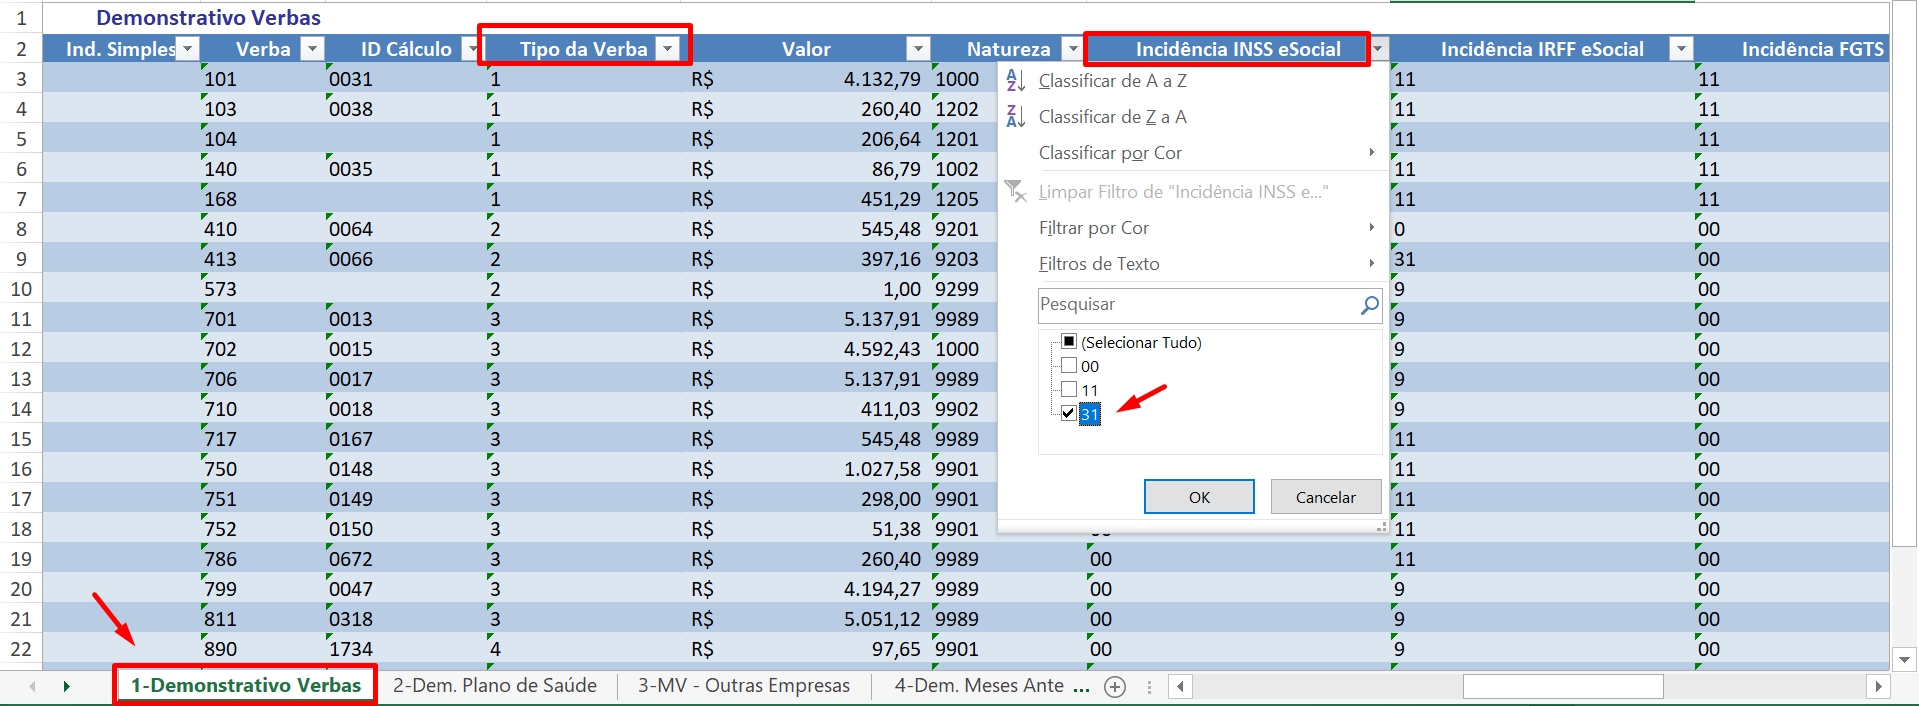The width and height of the screenshot is (1919, 706).
Task: Sort Z to A icon in filter menu
Action: [1015, 117]
